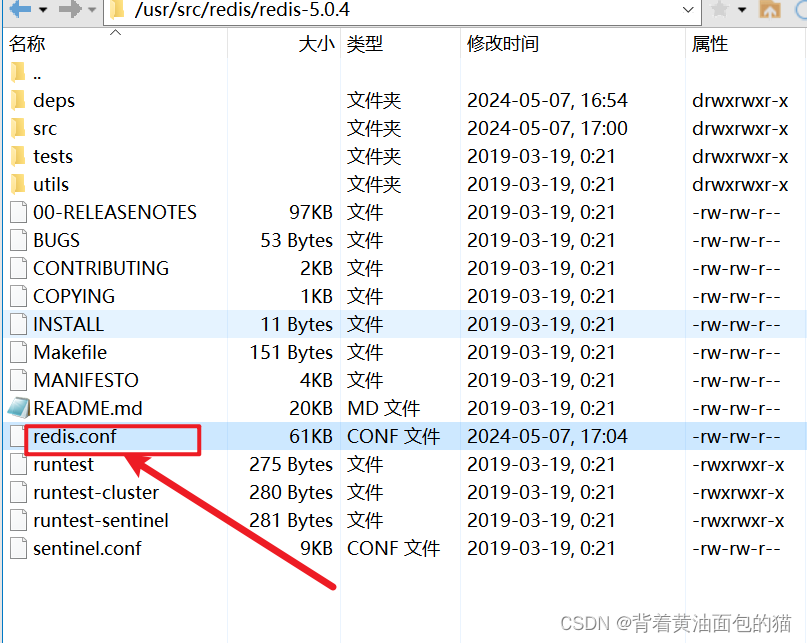Click the 151 Bytes size of Makefile

pos(291,353)
